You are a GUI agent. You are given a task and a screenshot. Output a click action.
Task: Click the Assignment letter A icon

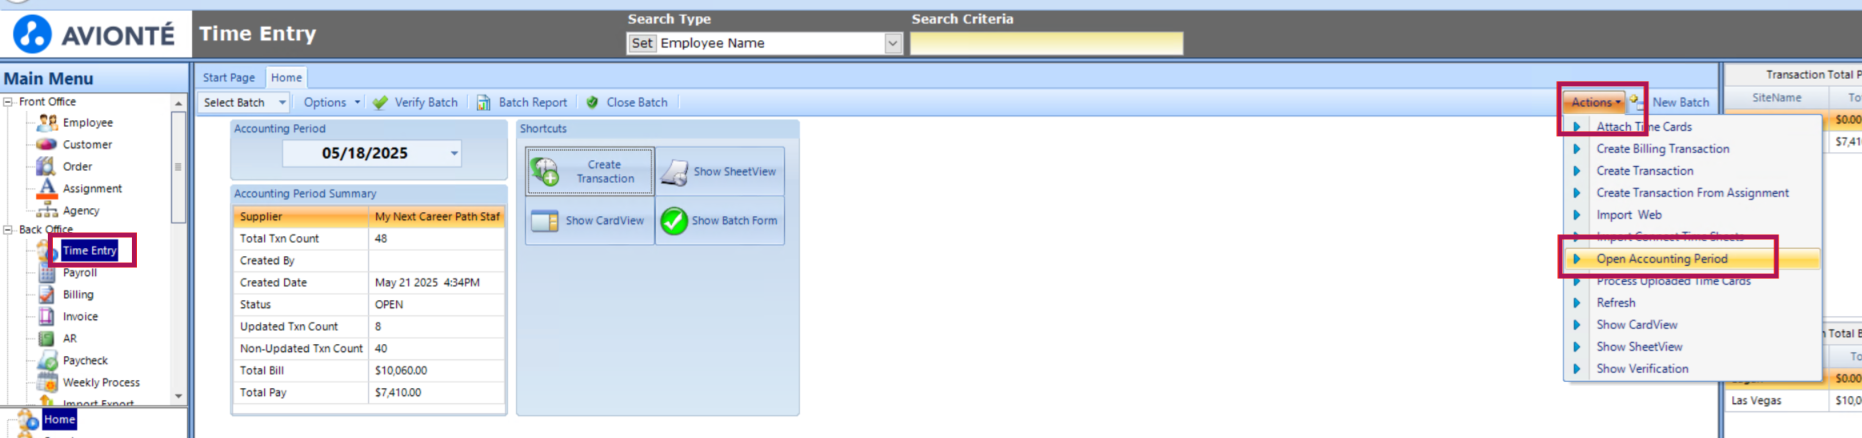pos(47,188)
